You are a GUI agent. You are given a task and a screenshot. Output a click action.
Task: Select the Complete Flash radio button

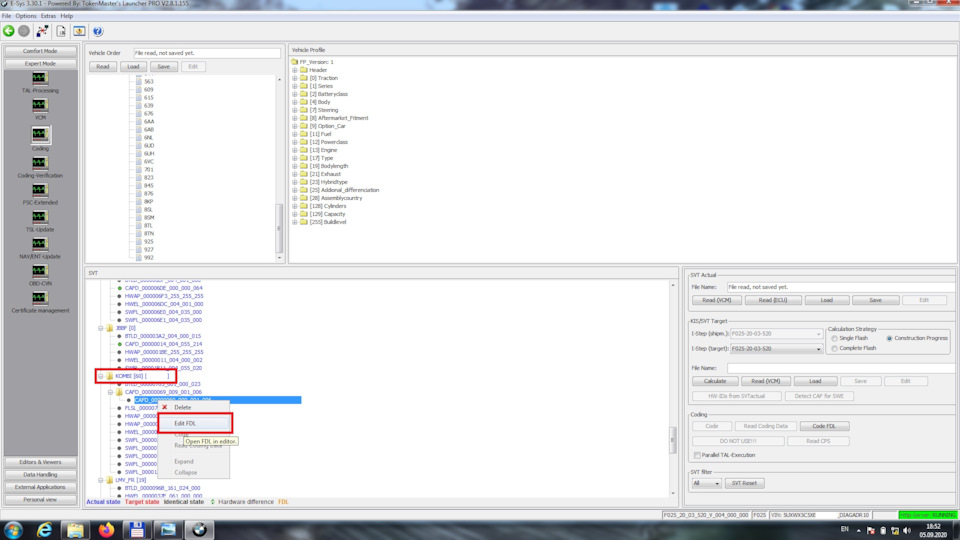coord(834,348)
